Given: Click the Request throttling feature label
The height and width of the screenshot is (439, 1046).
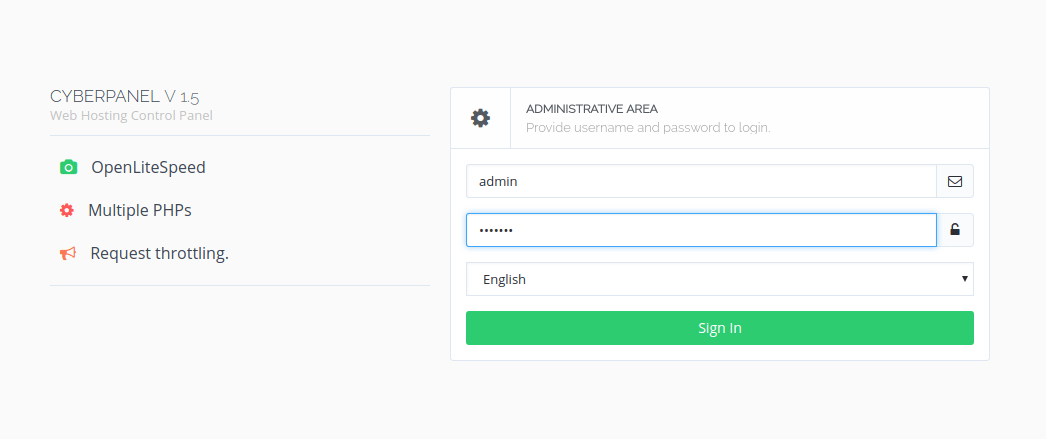Looking at the screenshot, I should 159,253.
